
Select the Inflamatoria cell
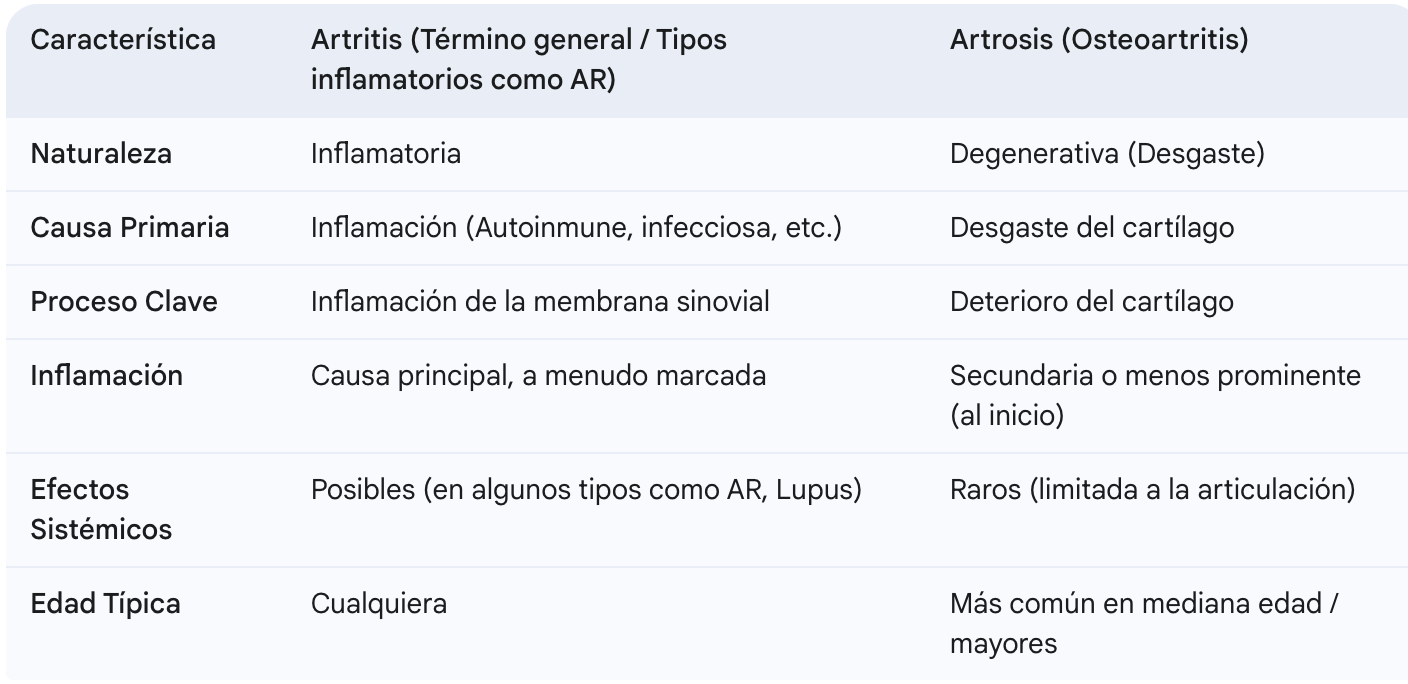click(386, 154)
